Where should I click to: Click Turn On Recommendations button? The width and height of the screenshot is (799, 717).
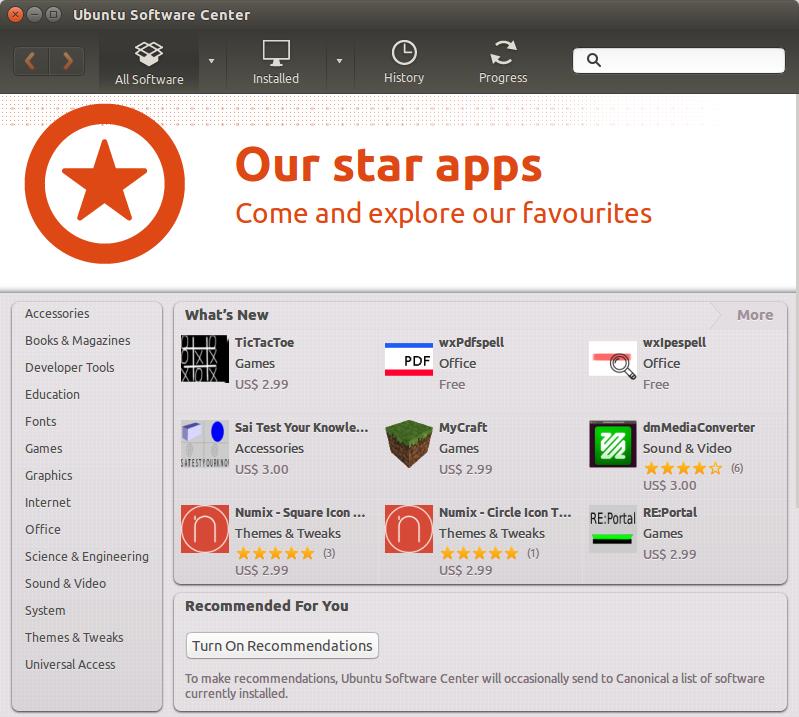tap(282, 646)
